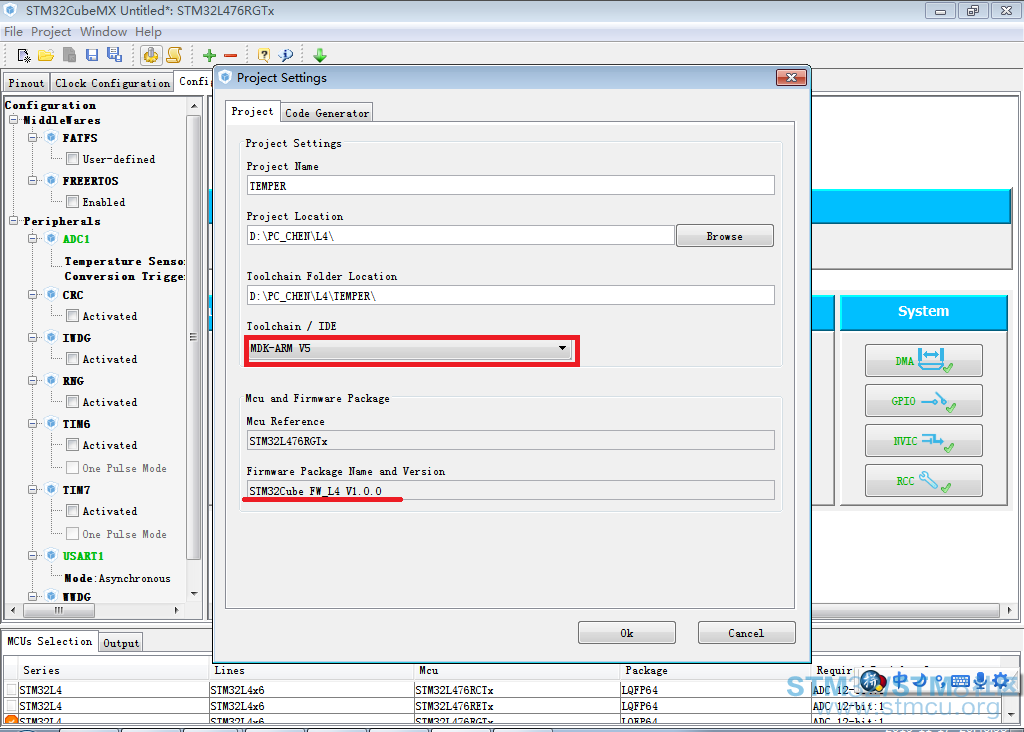Collapse the FATFS tree node
The height and width of the screenshot is (732, 1024).
coord(33,137)
